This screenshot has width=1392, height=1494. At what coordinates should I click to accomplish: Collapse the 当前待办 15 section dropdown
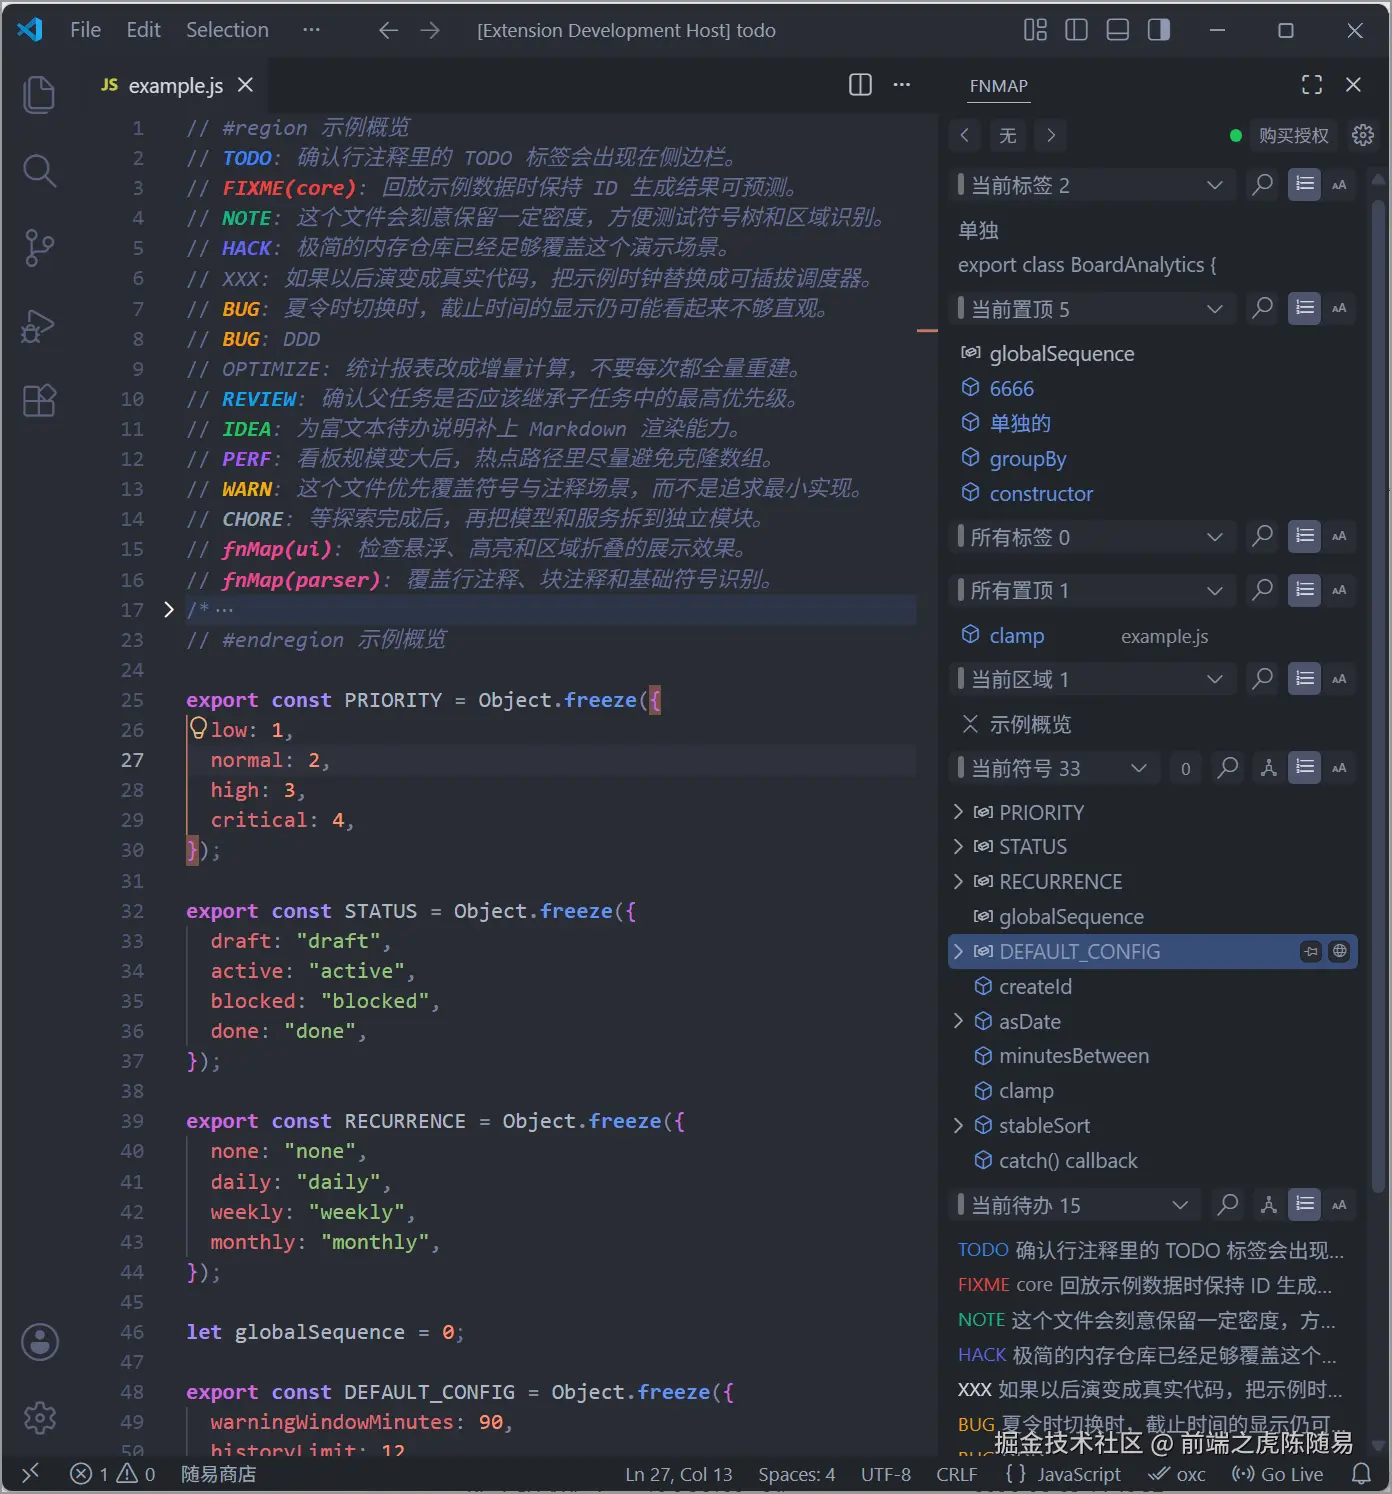[x=1180, y=1205]
